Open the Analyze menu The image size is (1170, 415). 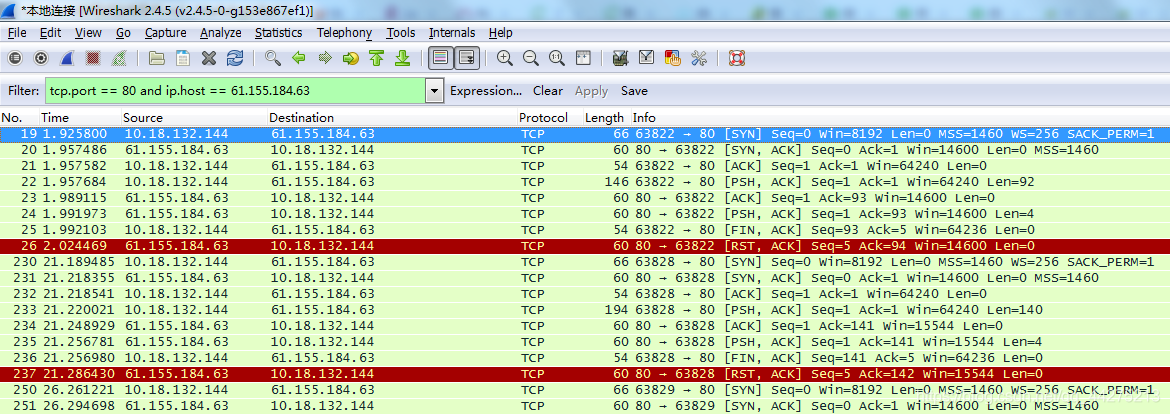221,33
